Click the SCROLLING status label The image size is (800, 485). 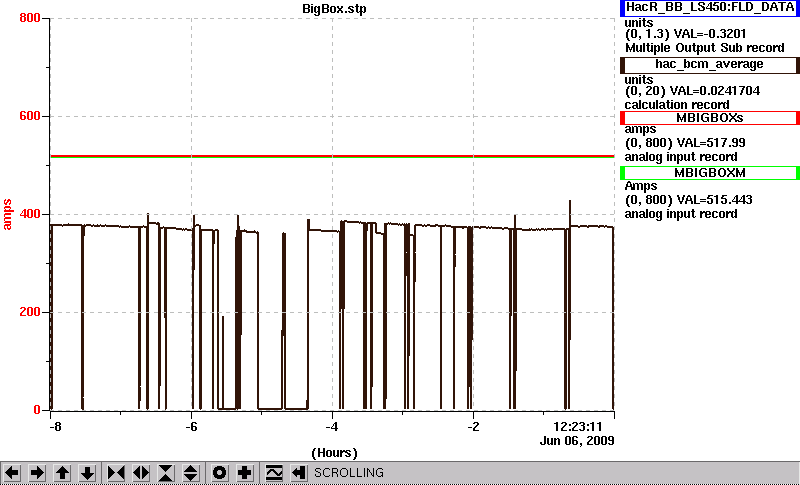pos(349,473)
